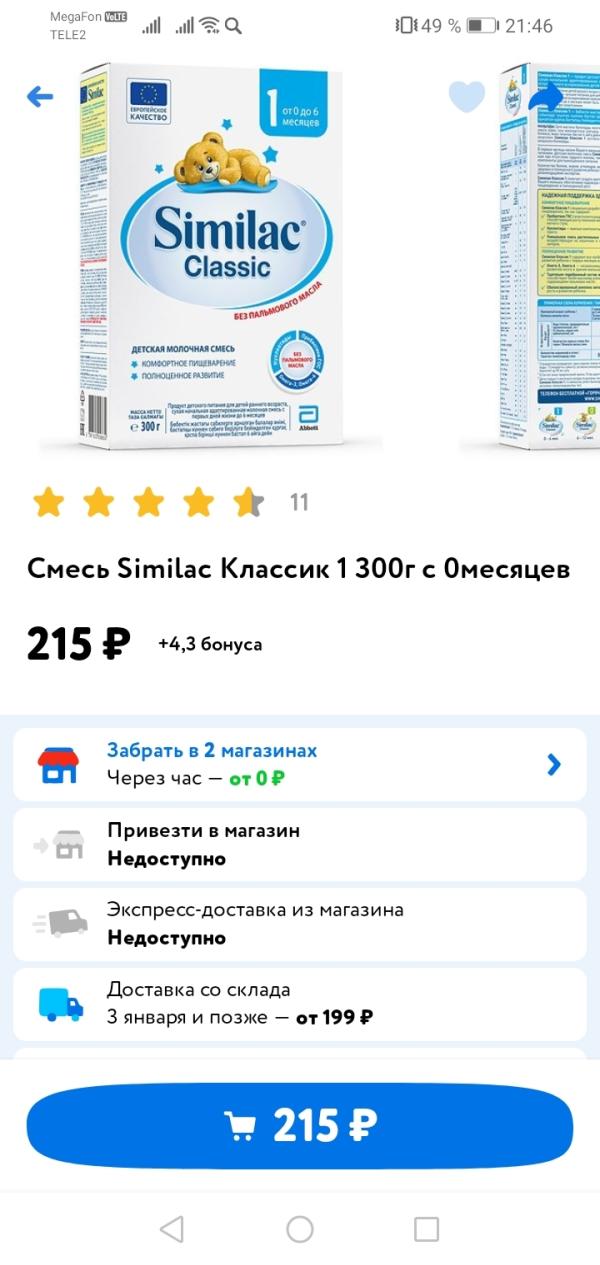Toggle the heart favorite icon
600x1265 pixels.
[x=466, y=97]
